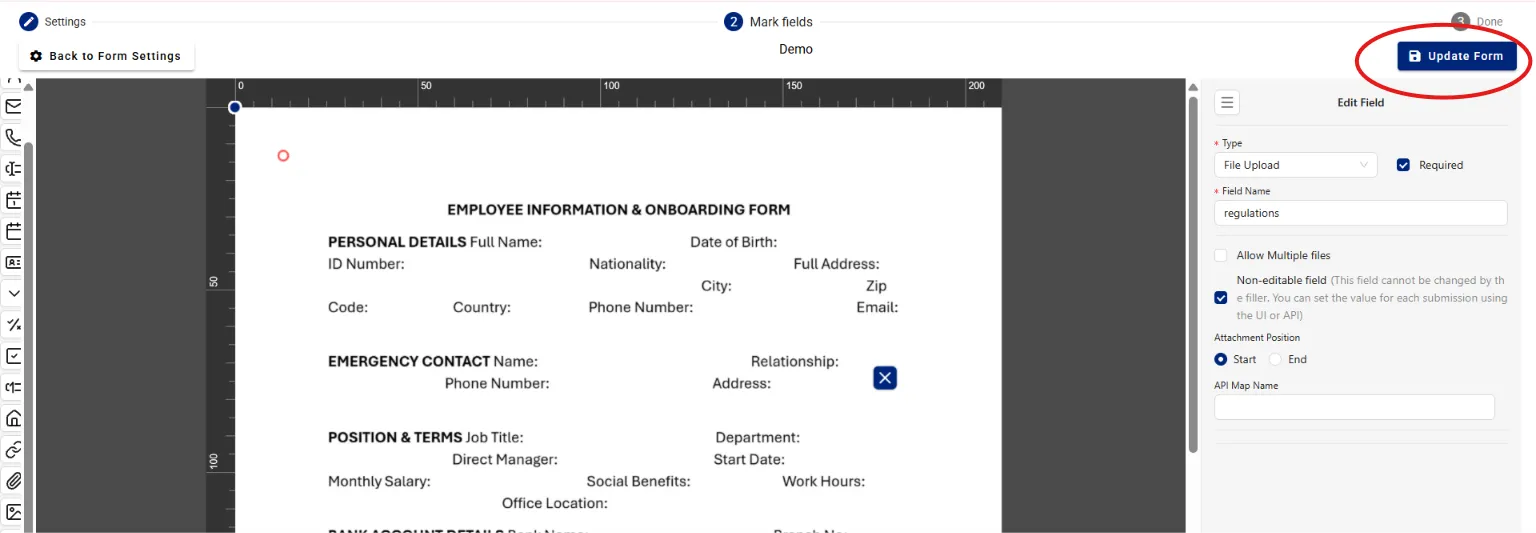
Task: Click the Nationality text in document
Action: tap(627, 264)
